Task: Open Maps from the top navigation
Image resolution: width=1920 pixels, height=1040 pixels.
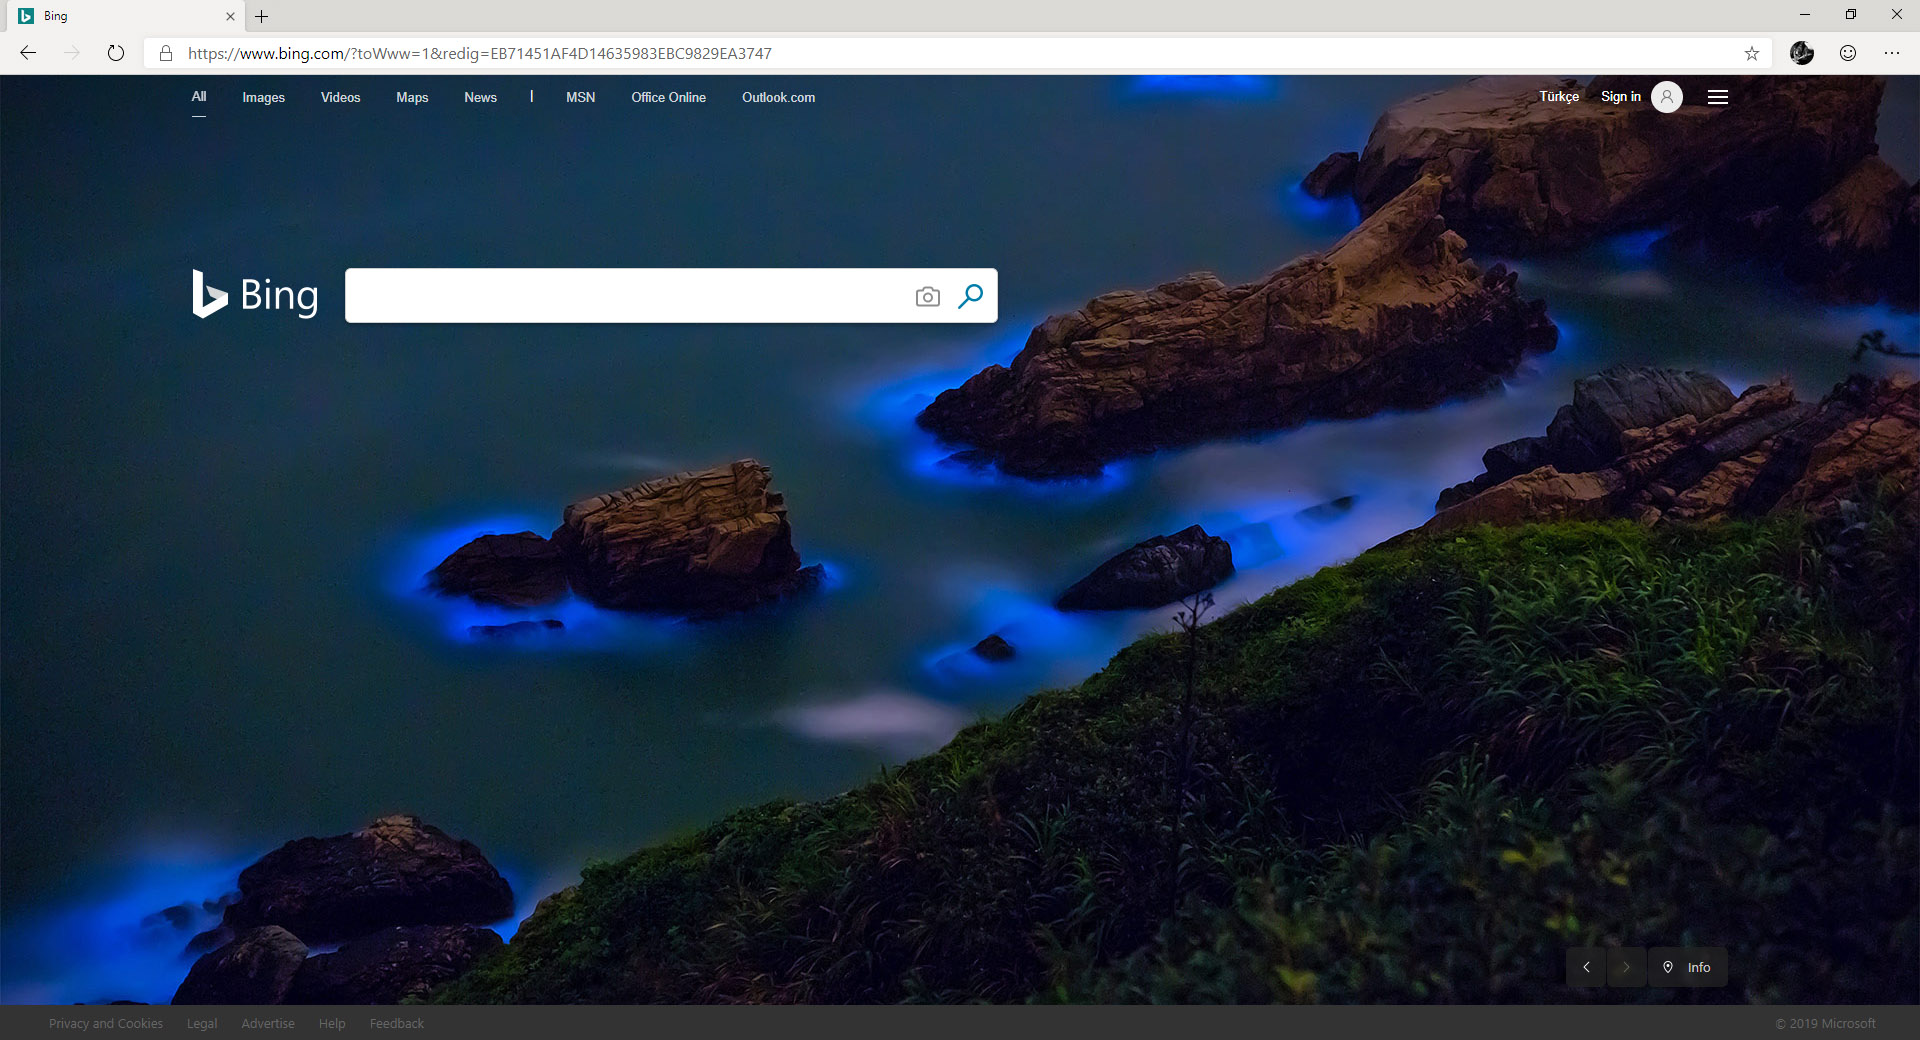Action: (x=412, y=97)
